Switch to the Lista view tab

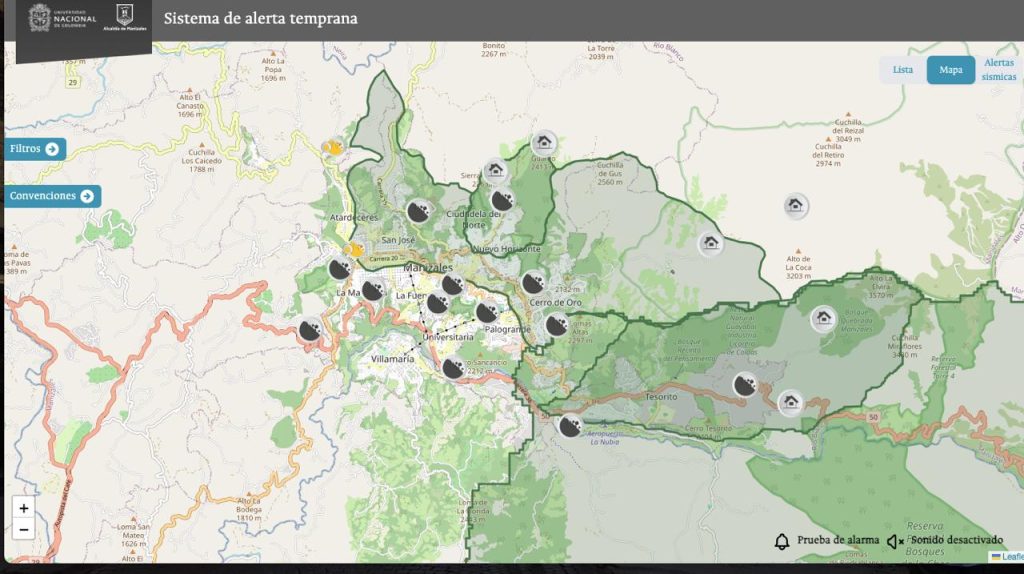point(903,70)
